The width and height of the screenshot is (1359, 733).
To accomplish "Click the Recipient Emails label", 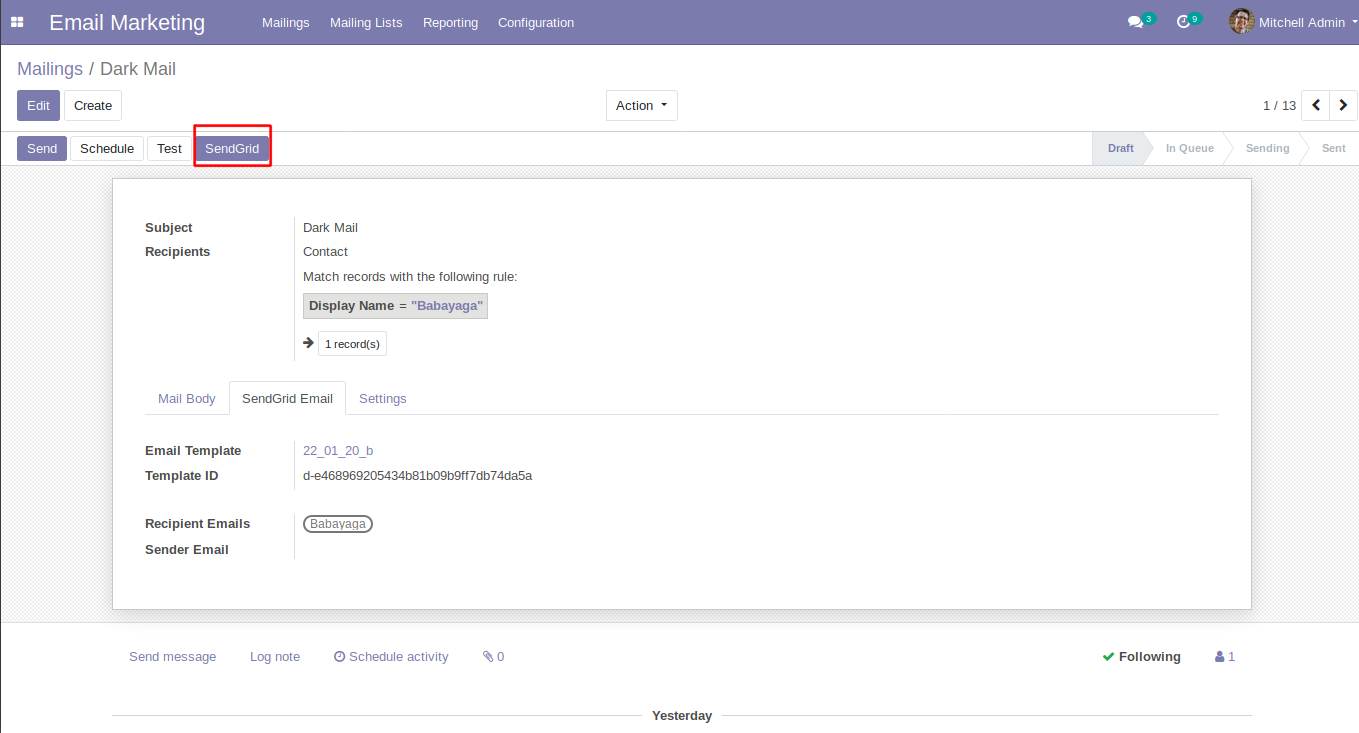I will point(198,524).
